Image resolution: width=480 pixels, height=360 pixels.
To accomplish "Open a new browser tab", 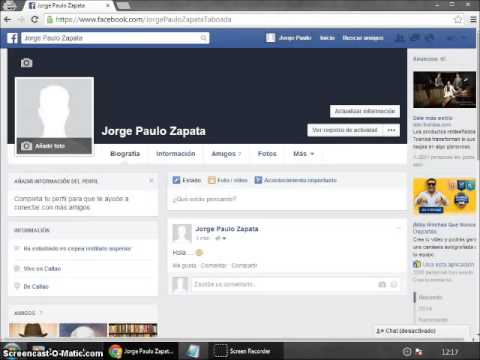I will pos(122,5).
